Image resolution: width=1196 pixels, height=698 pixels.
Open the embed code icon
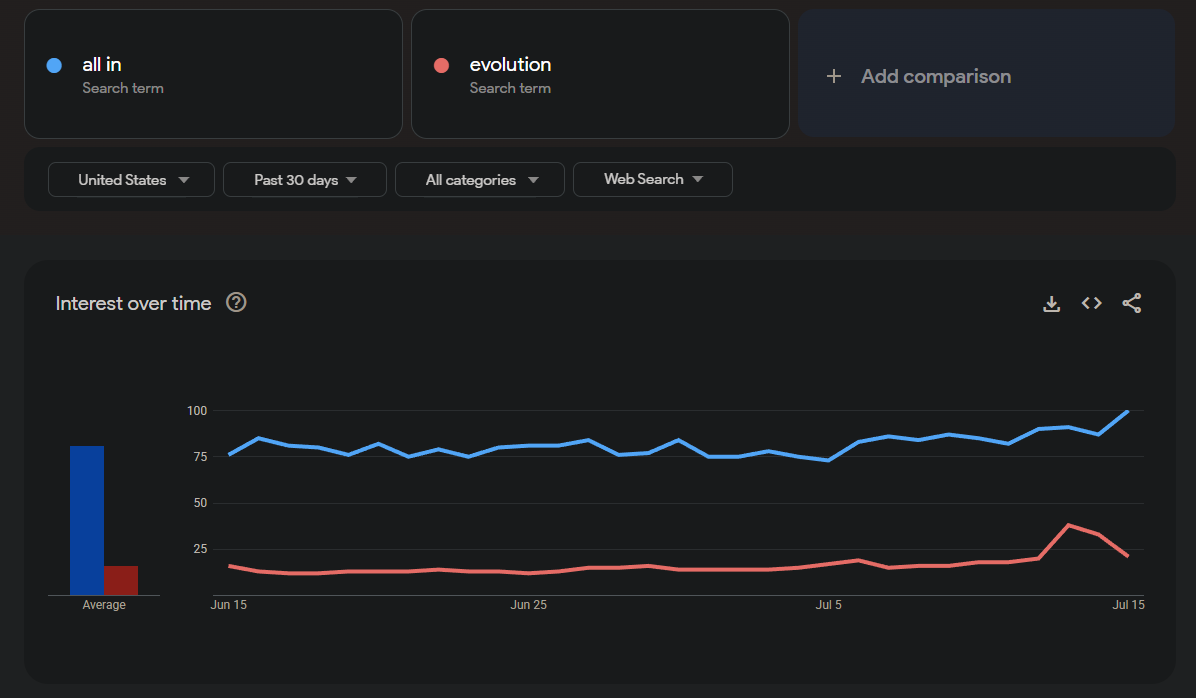pyautogui.click(x=1092, y=304)
